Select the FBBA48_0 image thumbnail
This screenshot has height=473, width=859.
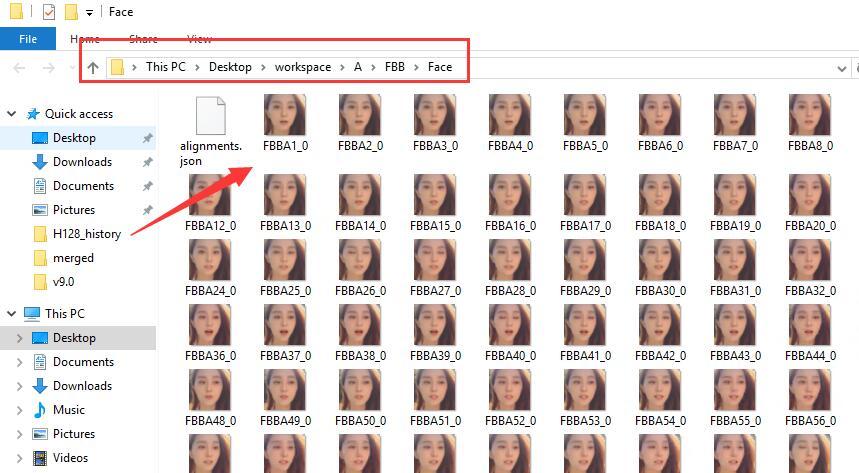(210, 390)
